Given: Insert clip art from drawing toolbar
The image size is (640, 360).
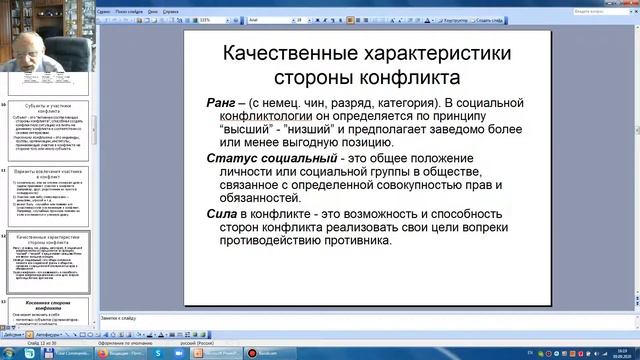Looking at the screenshot, I should click(121, 335).
